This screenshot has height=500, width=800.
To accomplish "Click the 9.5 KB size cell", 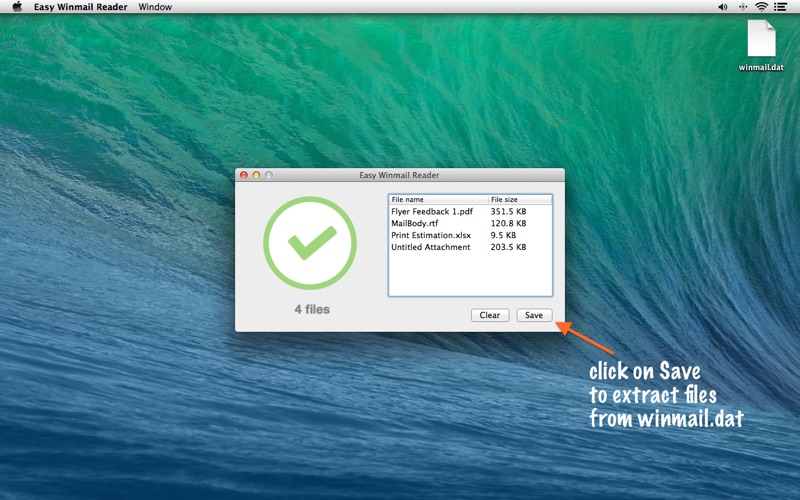I will (503, 235).
